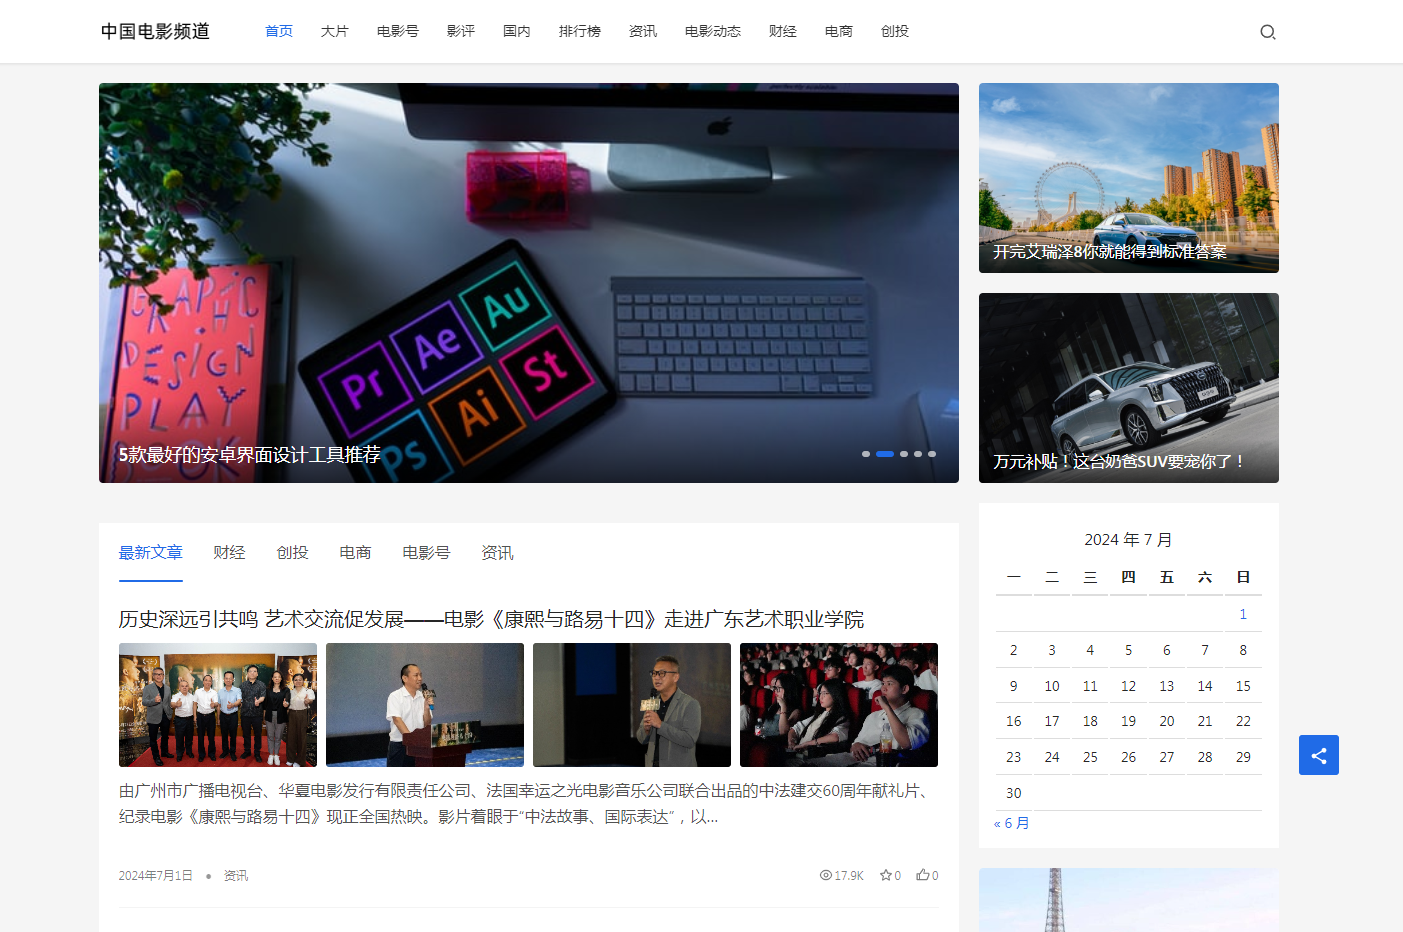
Task: Click date 1 in the calendar
Action: click(1243, 614)
